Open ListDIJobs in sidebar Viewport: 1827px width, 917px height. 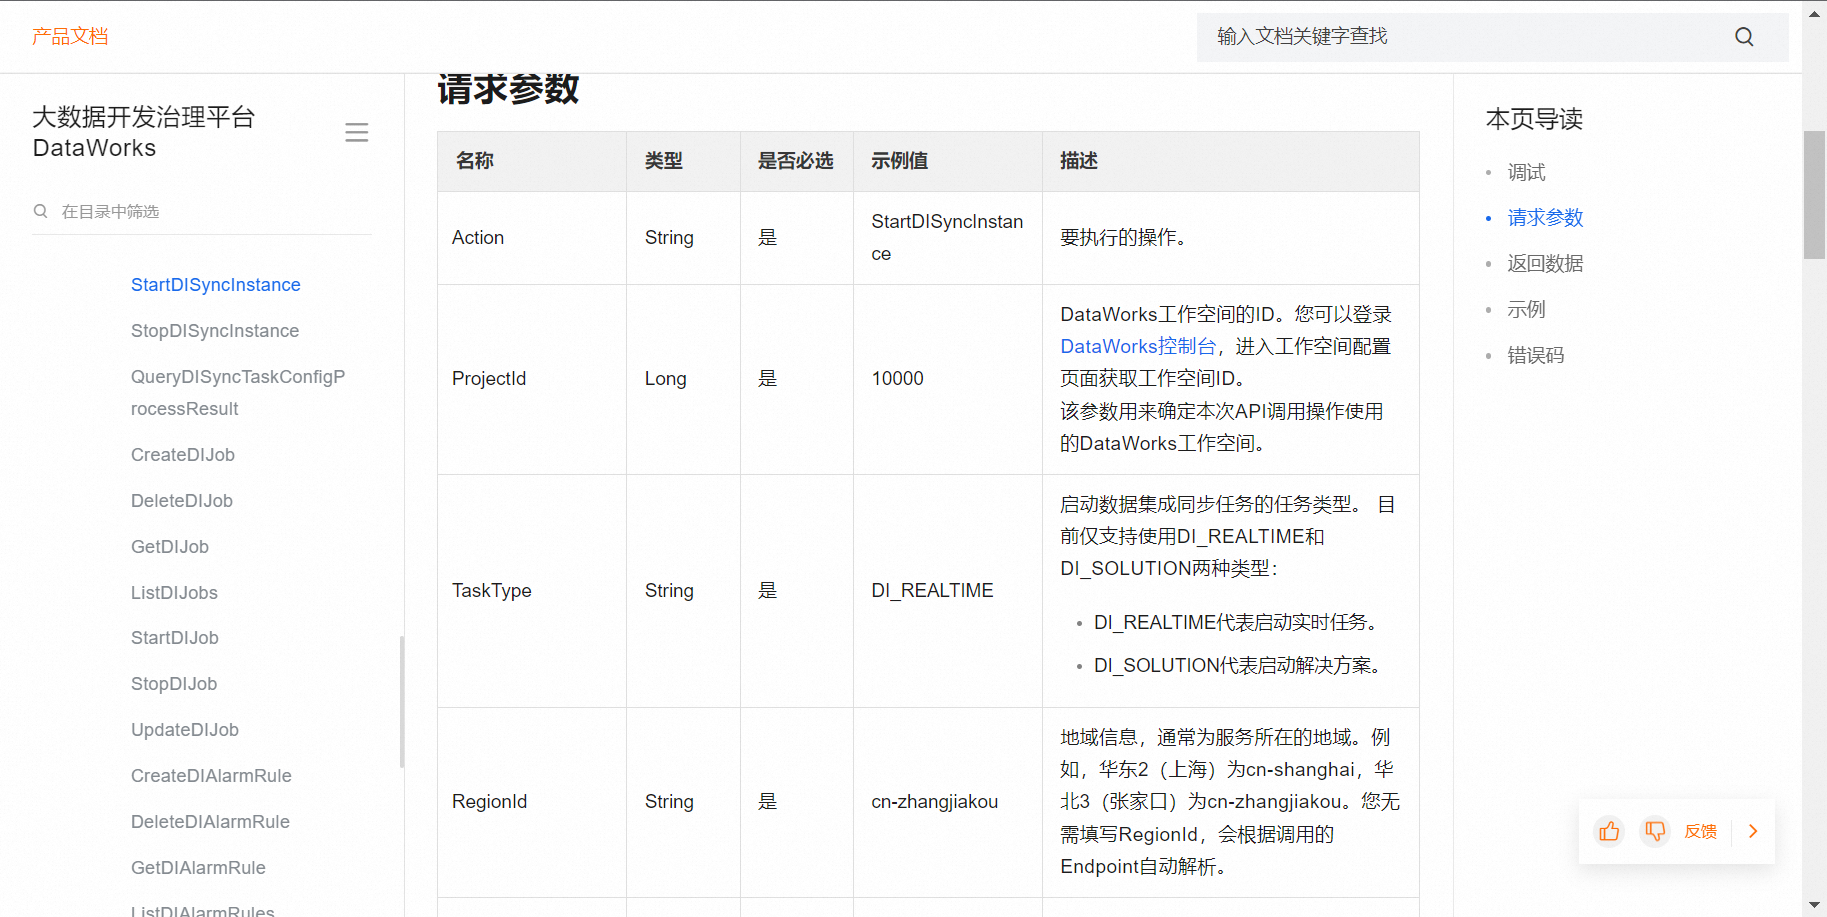tap(174, 593)
